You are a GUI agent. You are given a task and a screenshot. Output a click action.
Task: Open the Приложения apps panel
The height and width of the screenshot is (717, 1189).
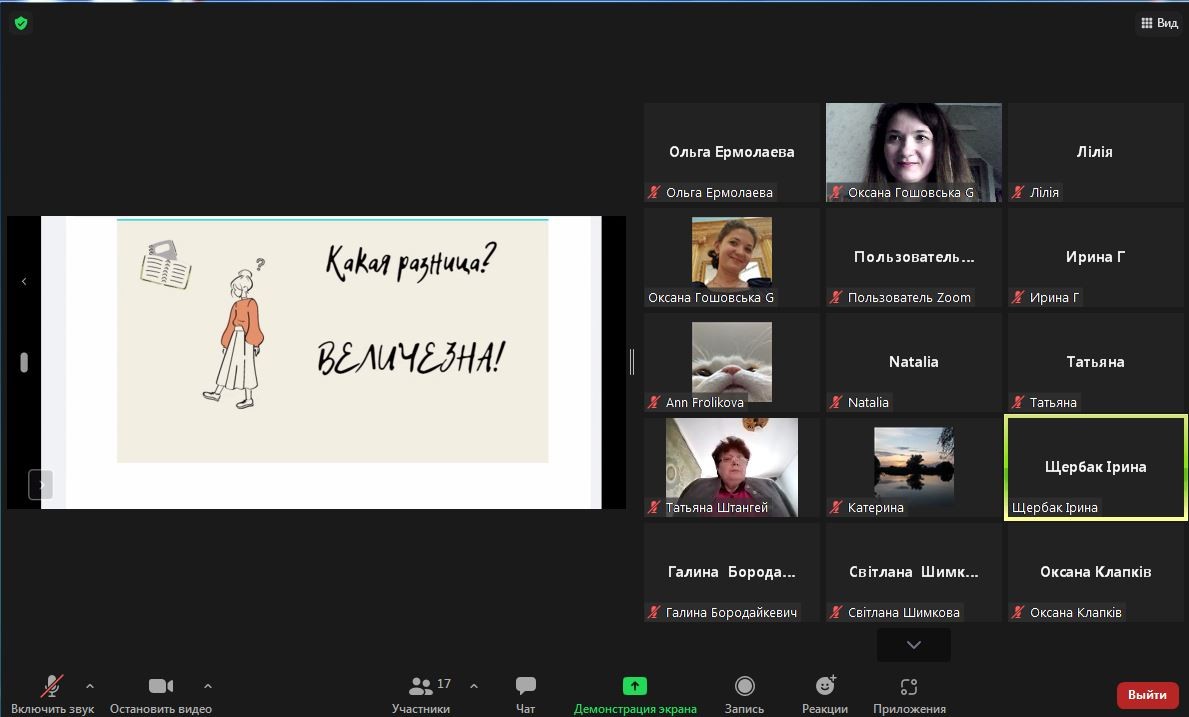coord(908,694)
